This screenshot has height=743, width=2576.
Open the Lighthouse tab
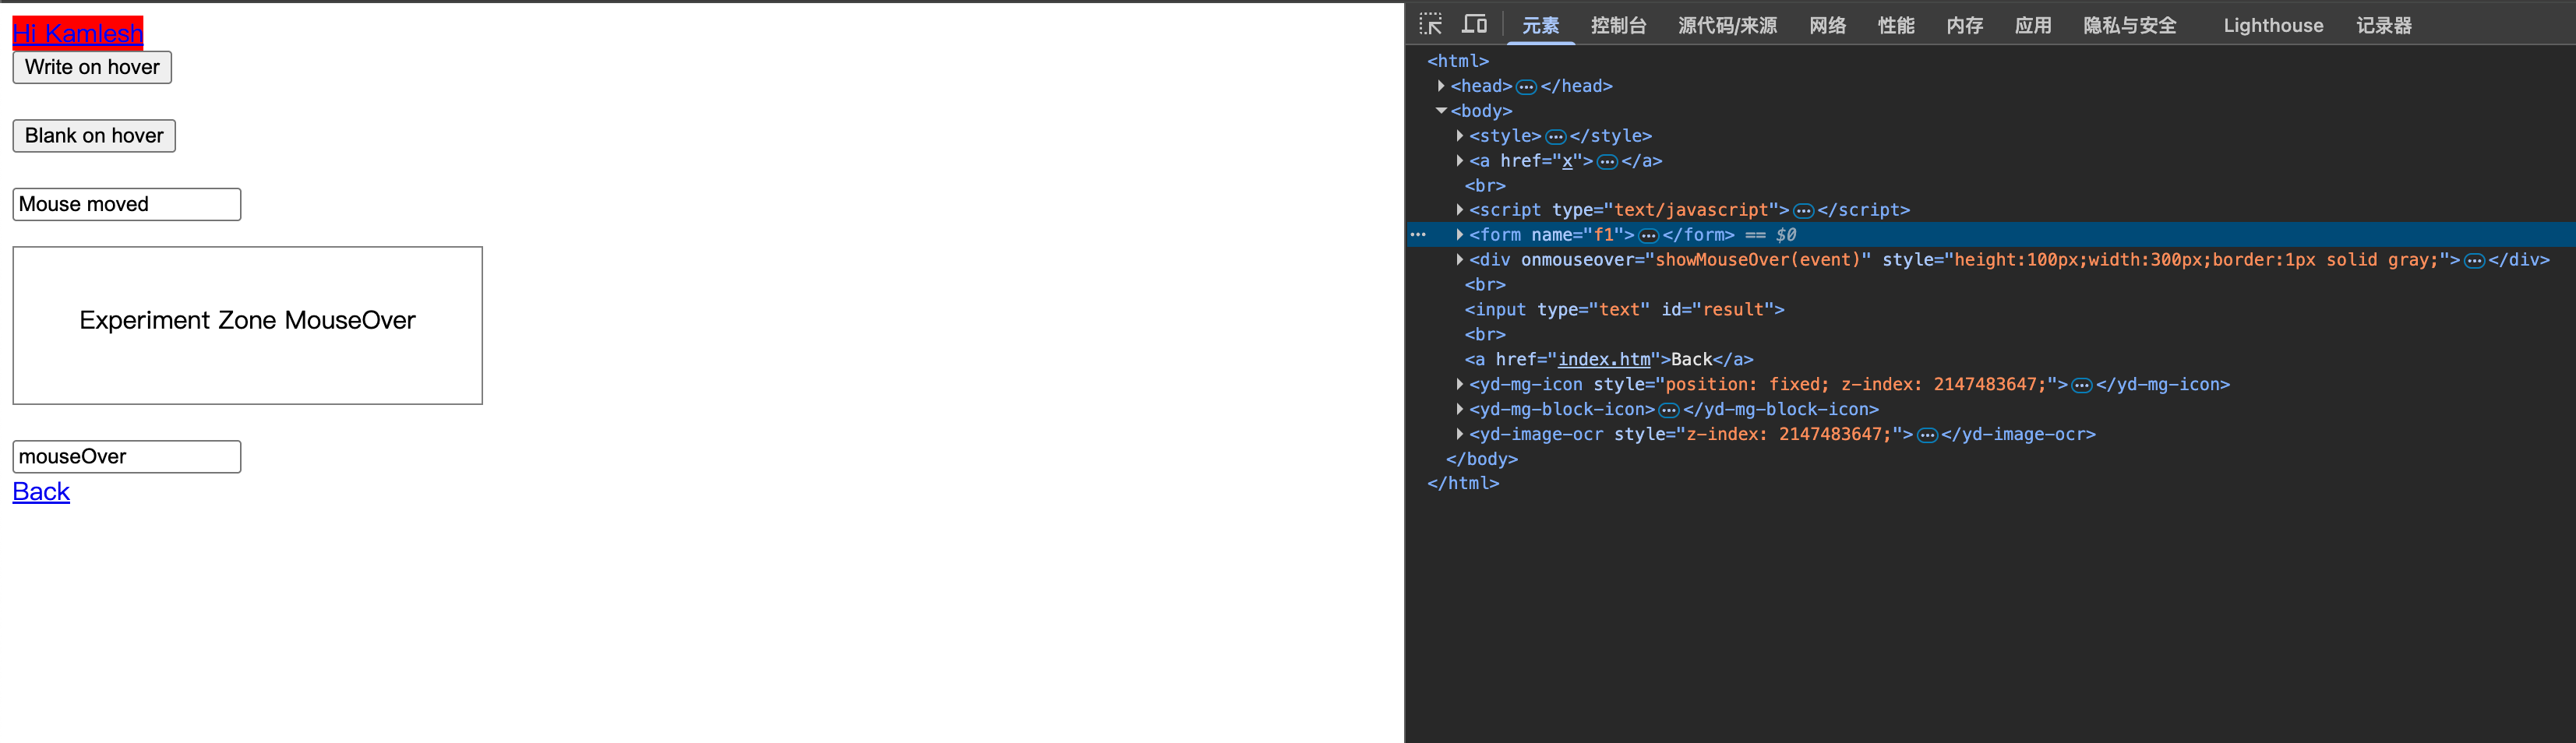(x=2272, y=25)
